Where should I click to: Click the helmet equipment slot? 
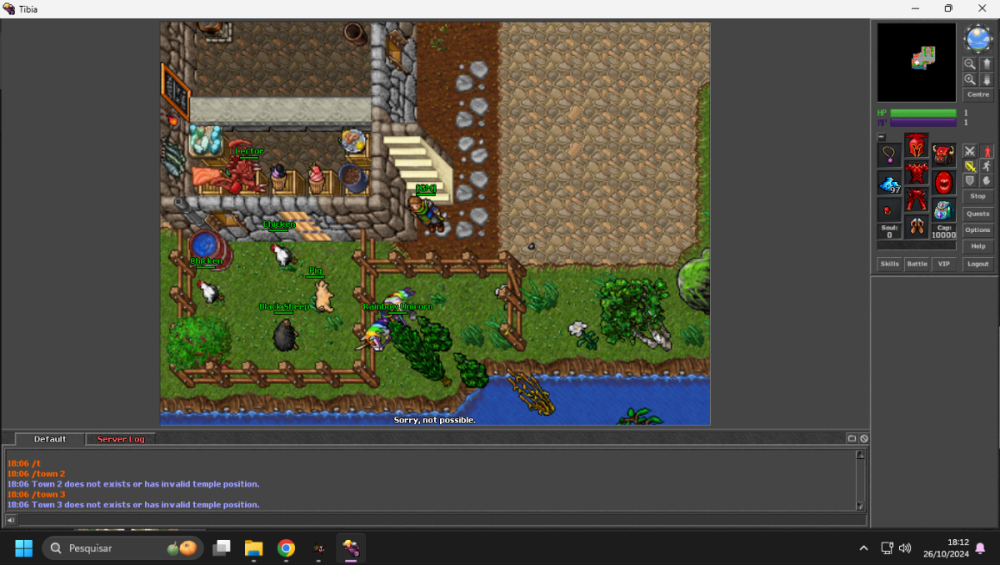pos(916,147)
